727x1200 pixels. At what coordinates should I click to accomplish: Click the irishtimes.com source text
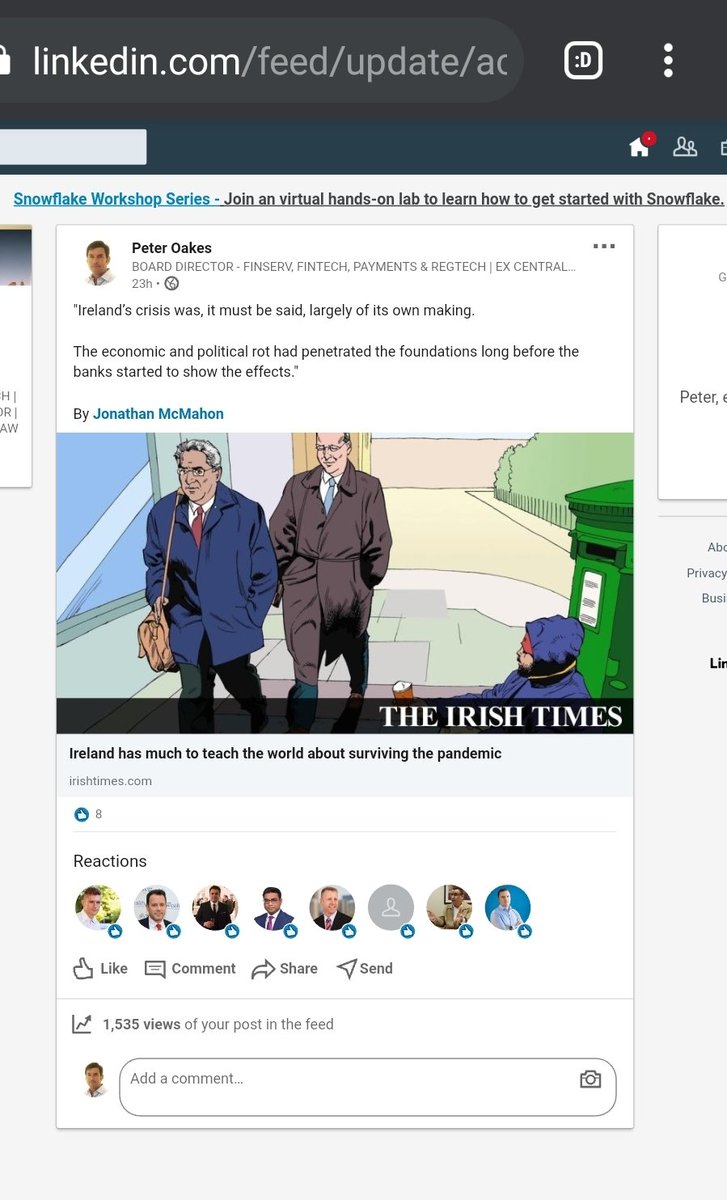(110, 781)
